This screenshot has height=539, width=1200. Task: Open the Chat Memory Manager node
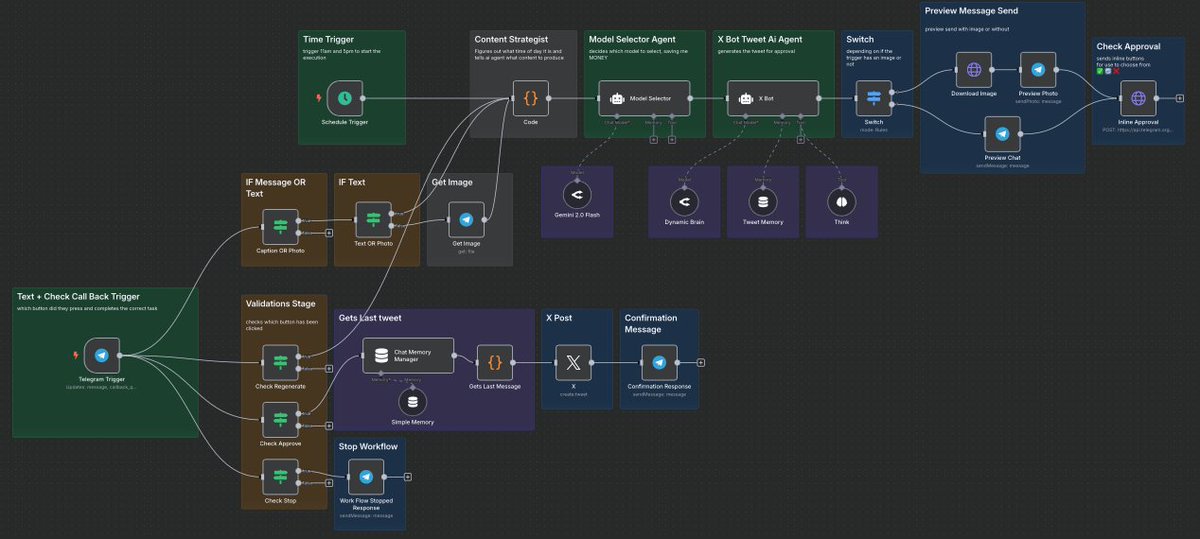pos(408,355)
